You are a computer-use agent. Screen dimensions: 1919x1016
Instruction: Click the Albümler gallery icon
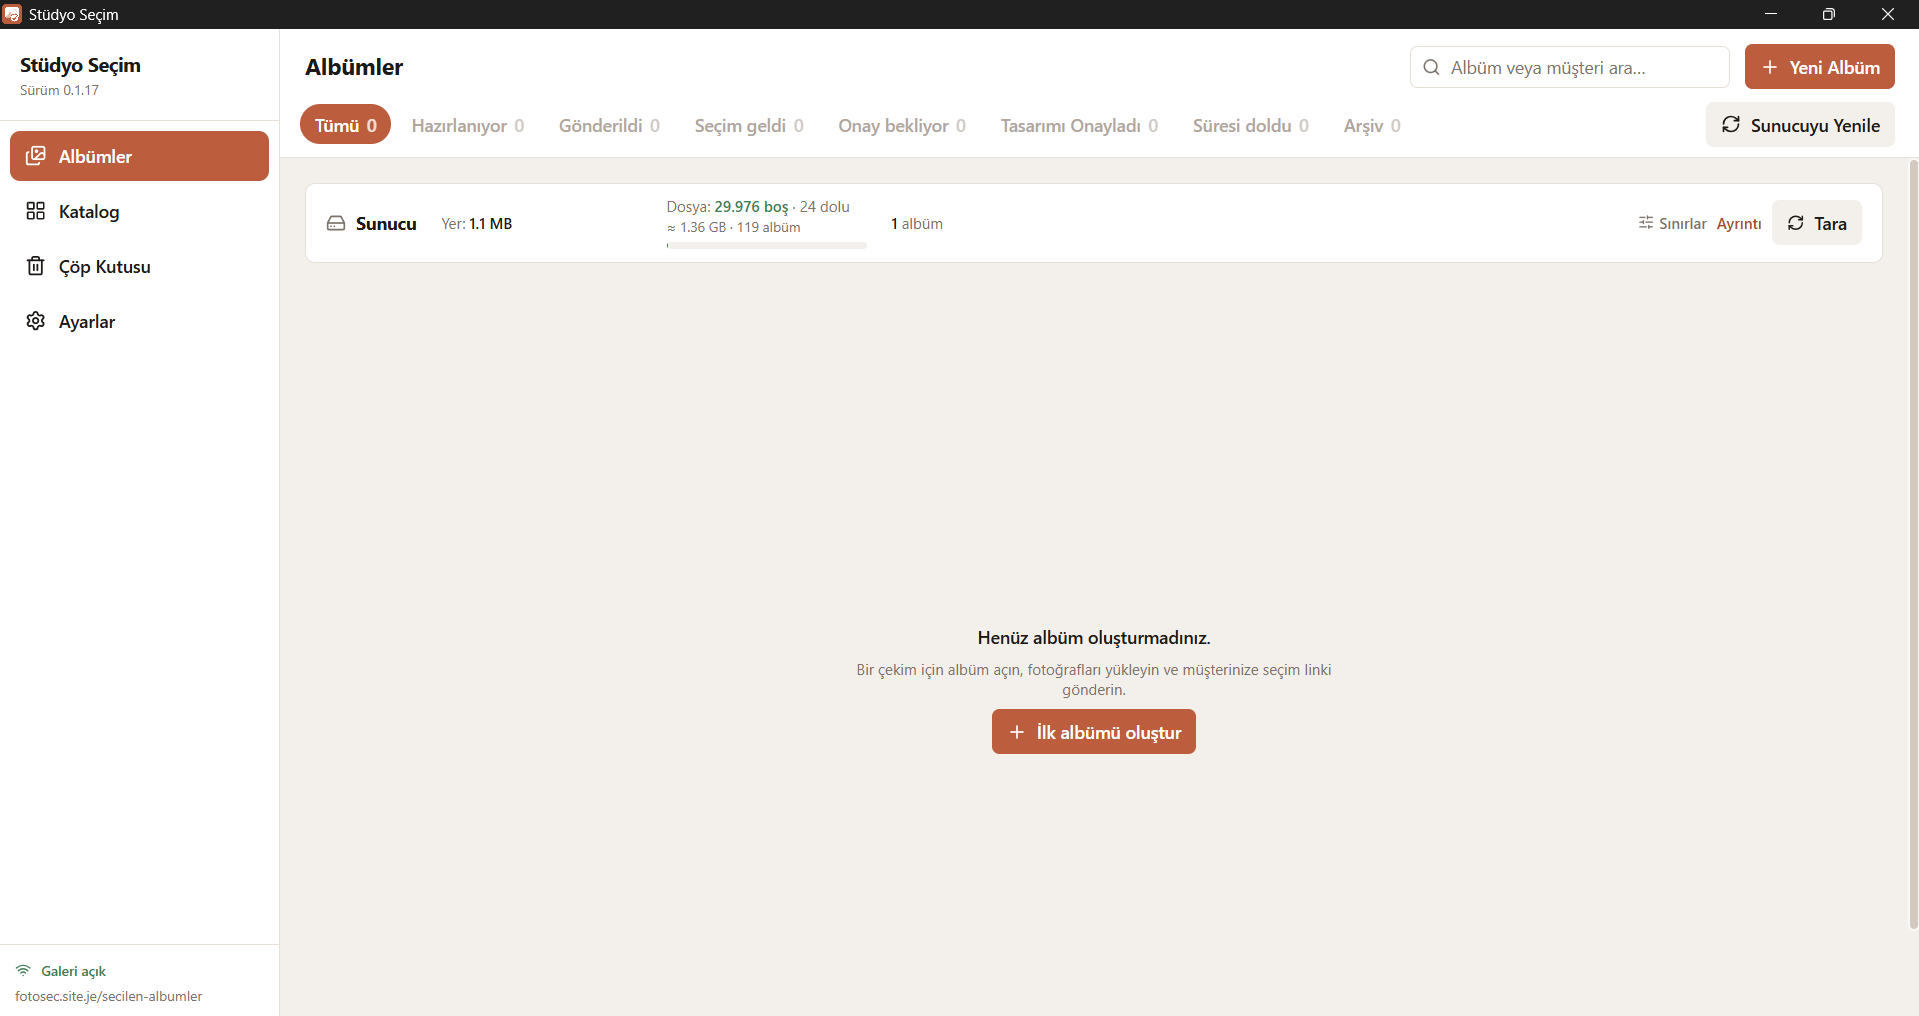pyautogui.click(x=36, y=156)
